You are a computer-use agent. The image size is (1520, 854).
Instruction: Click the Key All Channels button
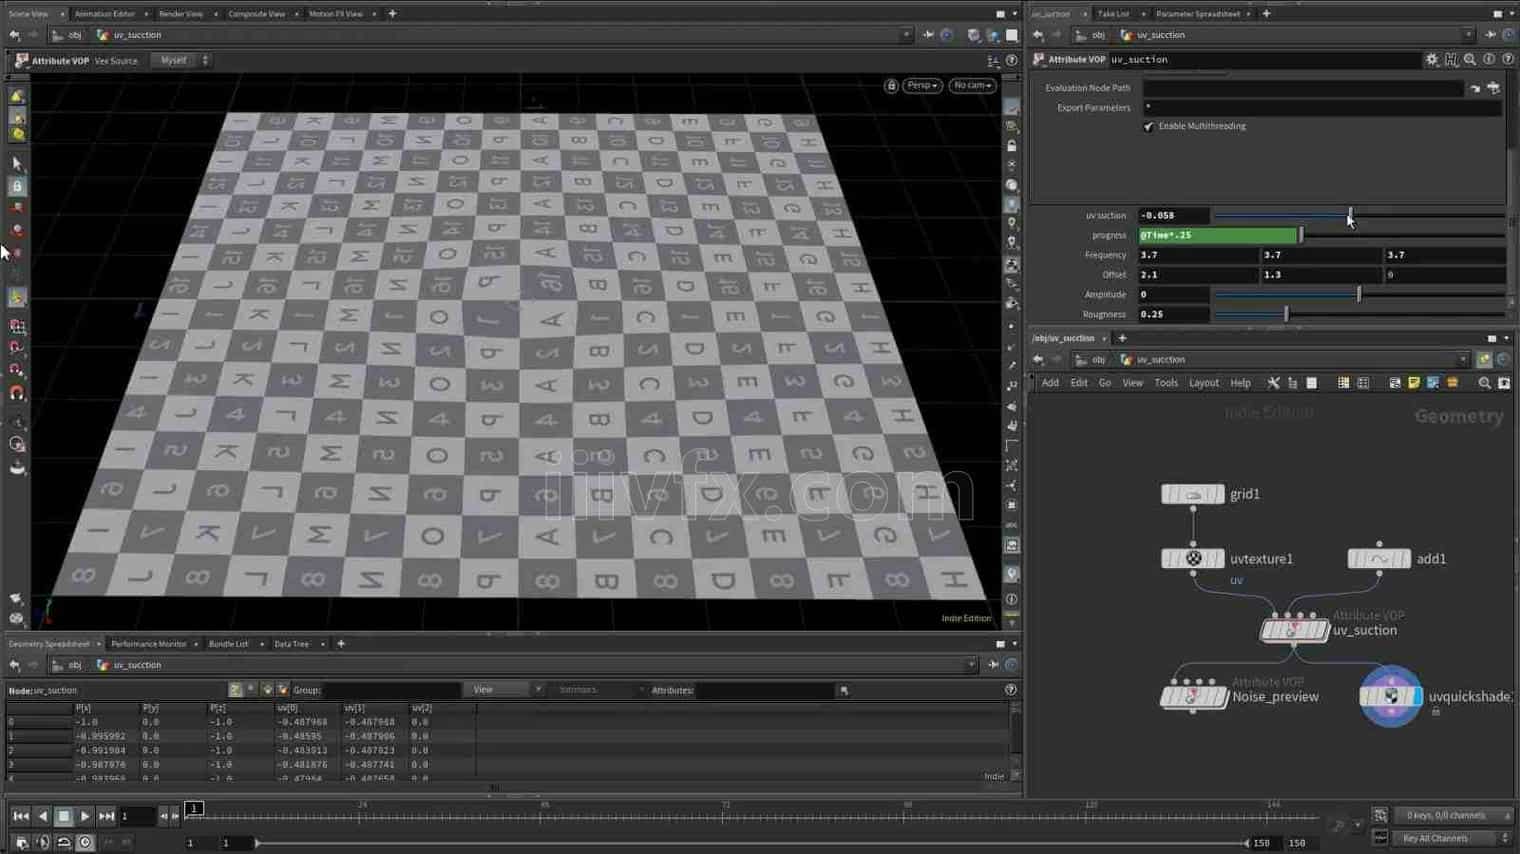[1435, 838]
